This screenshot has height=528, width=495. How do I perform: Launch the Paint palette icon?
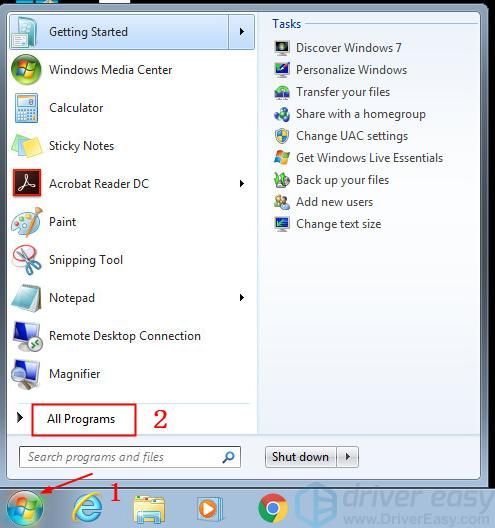27,222
